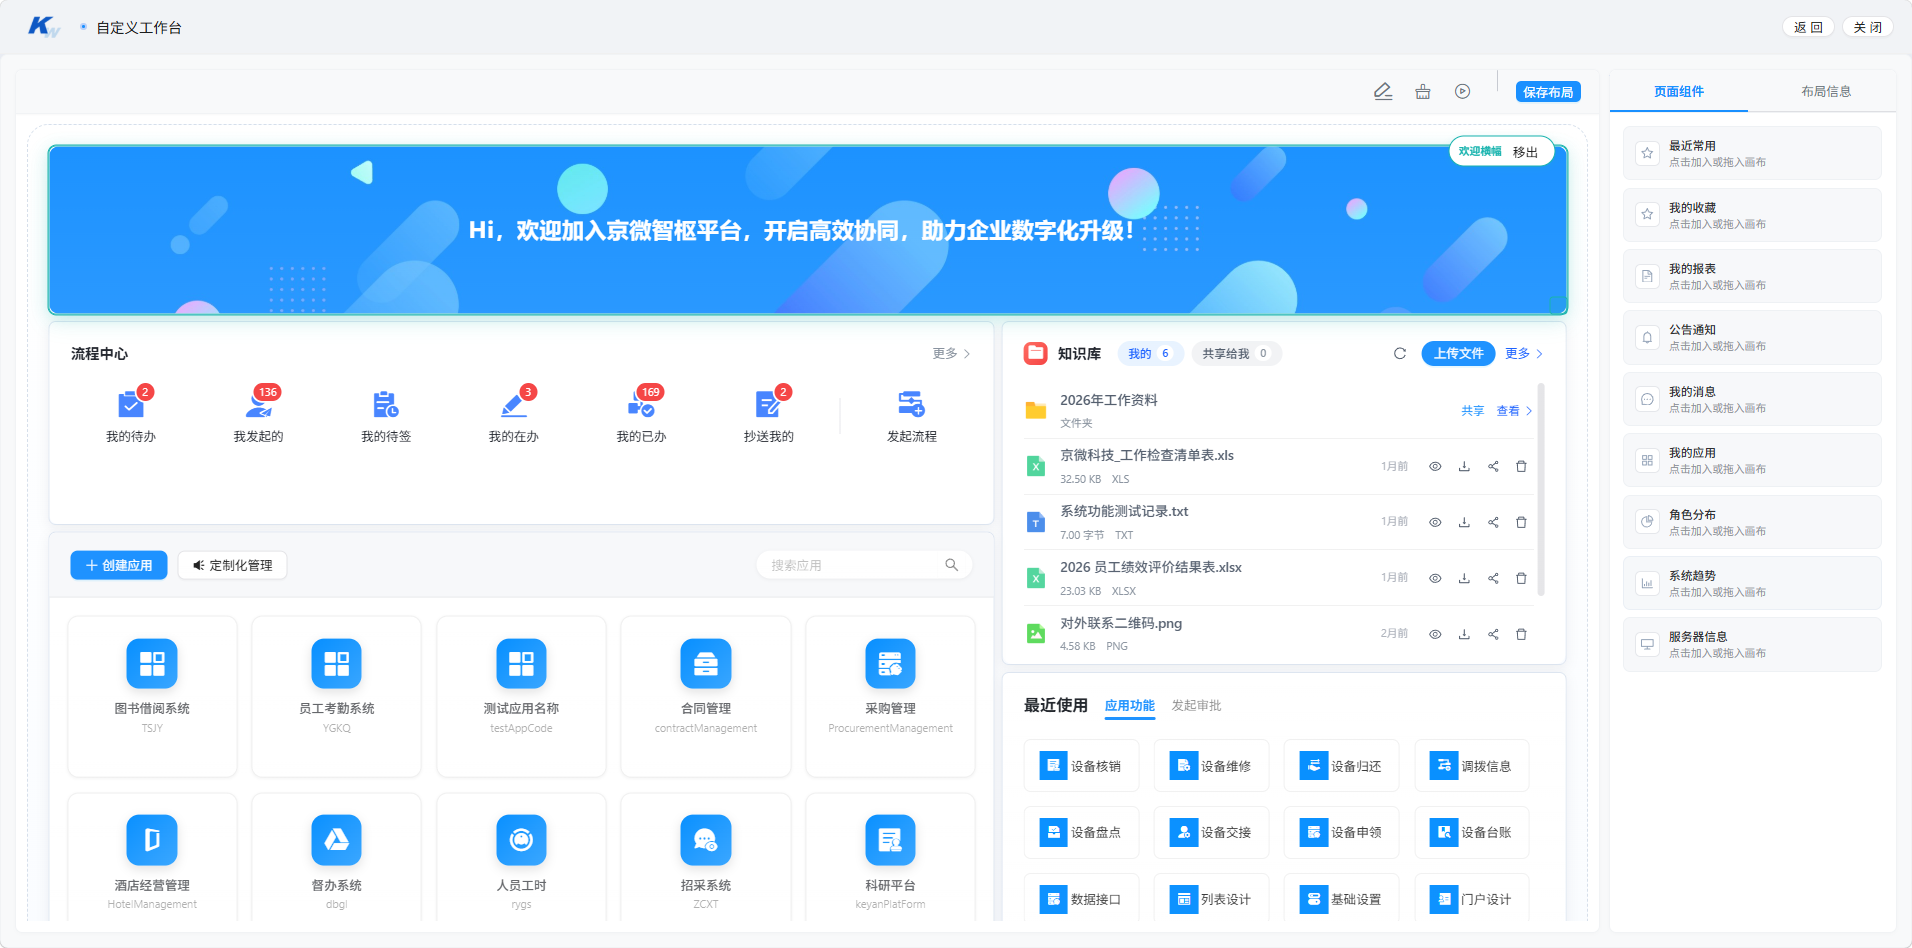1912x948 pixels.
Task: Open 采购管理 app card
Action: pos(890,696)
